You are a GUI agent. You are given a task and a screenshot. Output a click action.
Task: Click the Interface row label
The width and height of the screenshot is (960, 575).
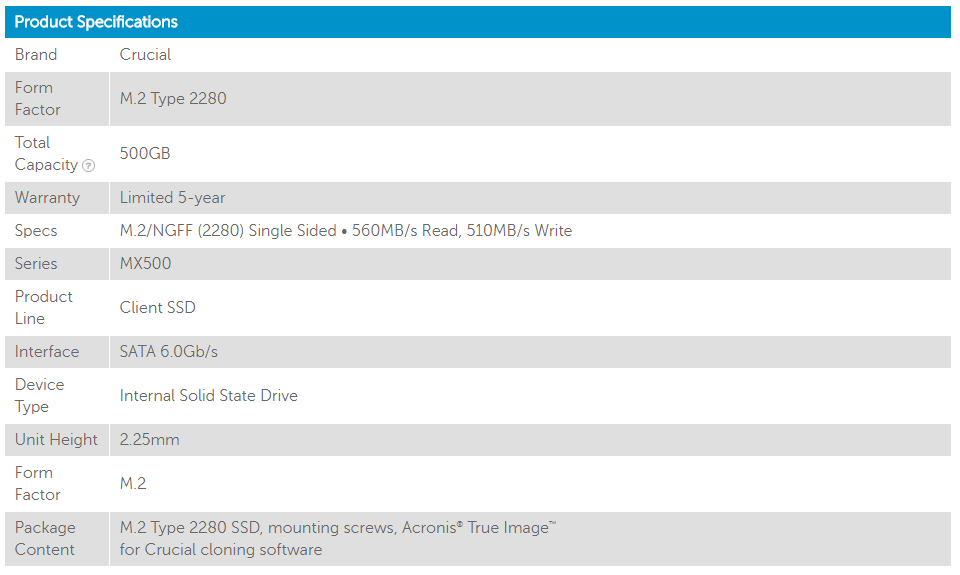(47, 352)
